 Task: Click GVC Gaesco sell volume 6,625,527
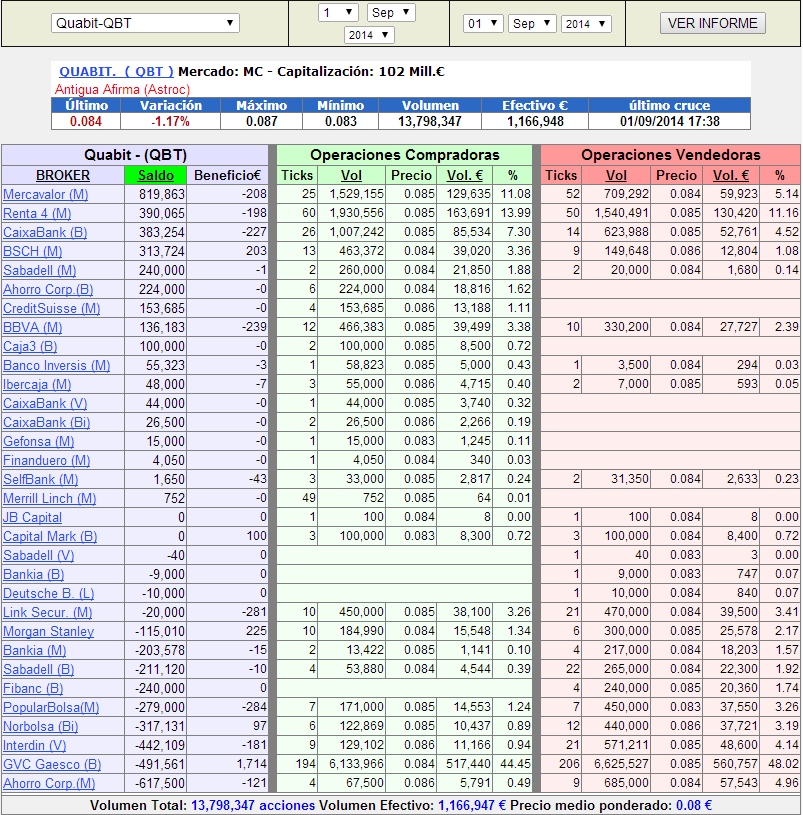pyautogui.click(x=621, y=764)
